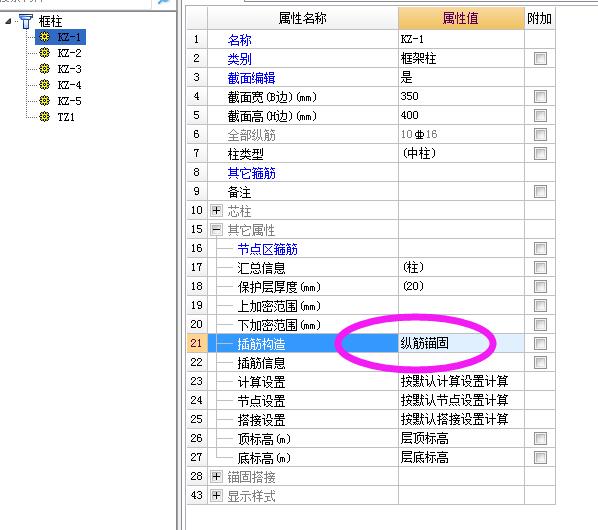Toggle the 附加 checkbox for 汇总信息
Screen dimensions: 598x530
[540, 267]
